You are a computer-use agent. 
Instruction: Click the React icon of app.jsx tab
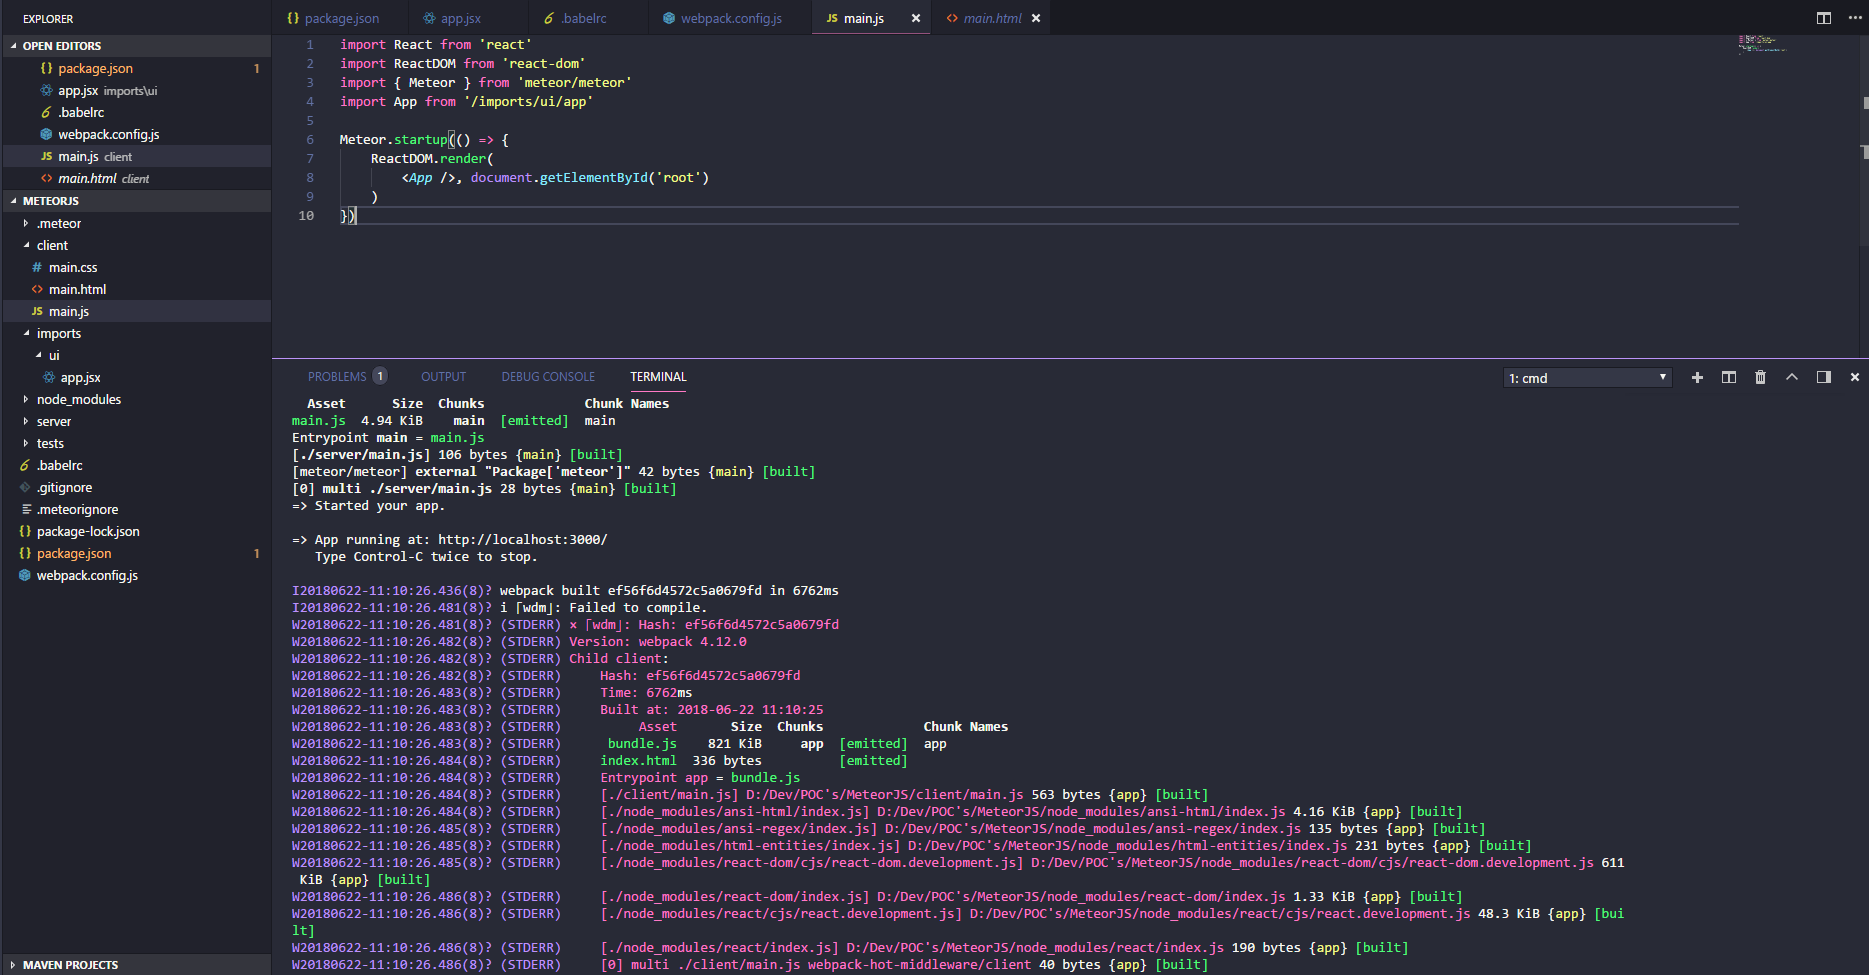(x=429, y=18)
